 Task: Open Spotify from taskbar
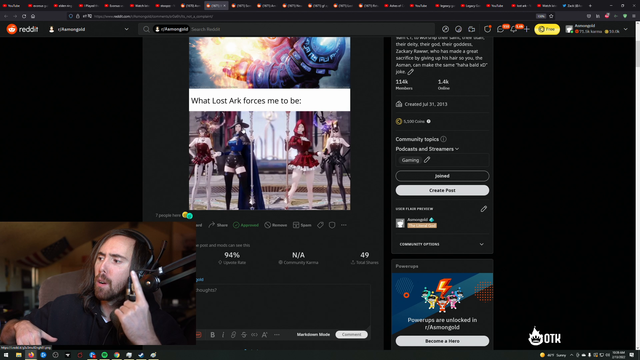(x=104, y=355)
